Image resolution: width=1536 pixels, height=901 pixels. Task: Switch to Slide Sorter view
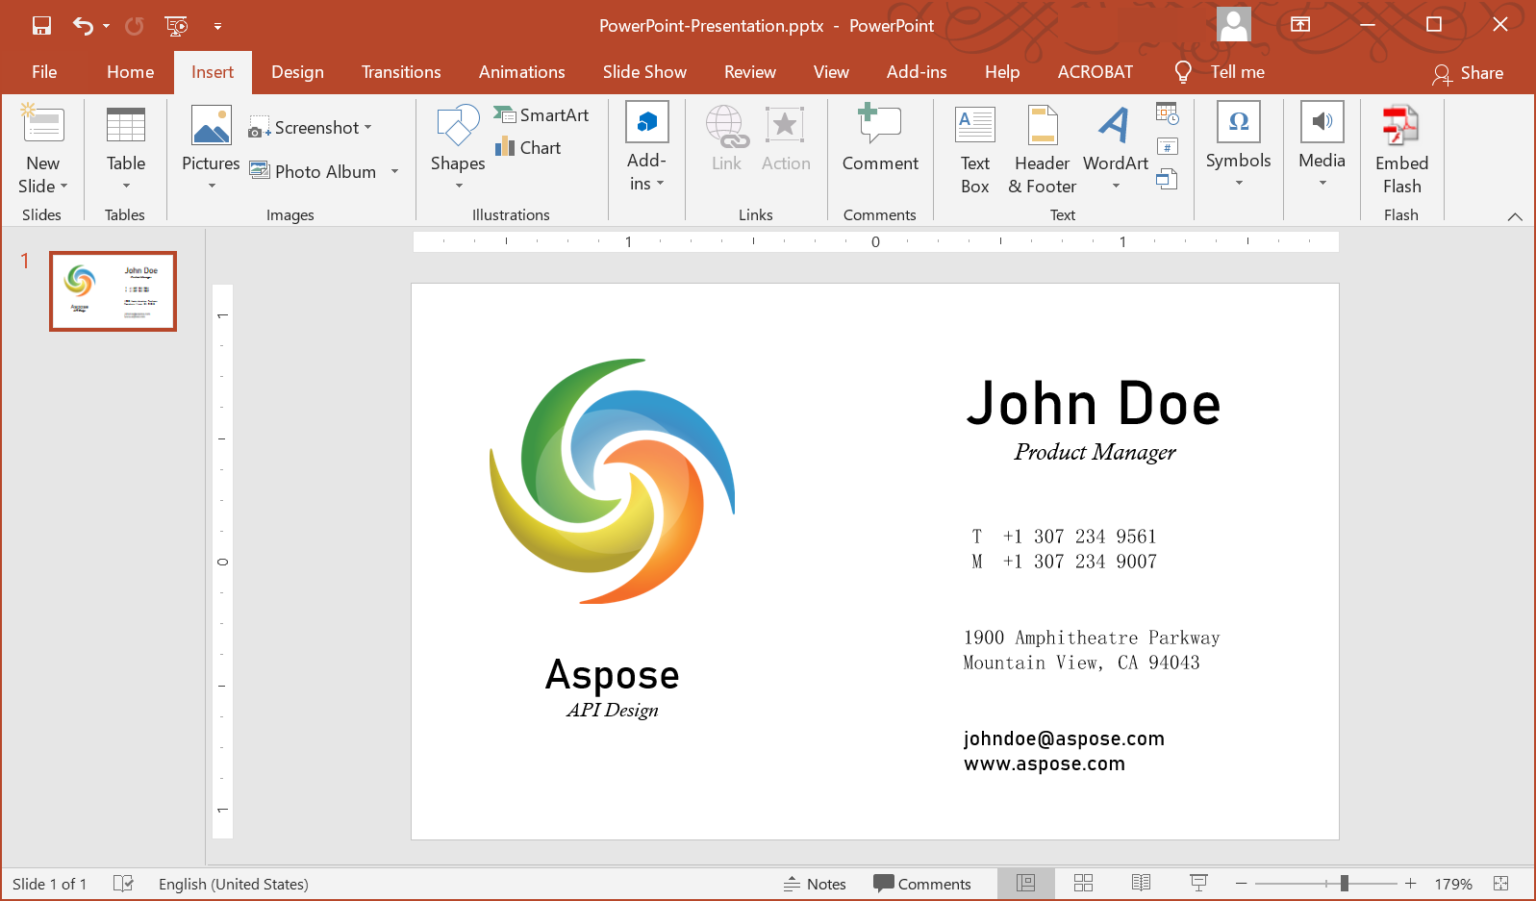point(1083,883)
